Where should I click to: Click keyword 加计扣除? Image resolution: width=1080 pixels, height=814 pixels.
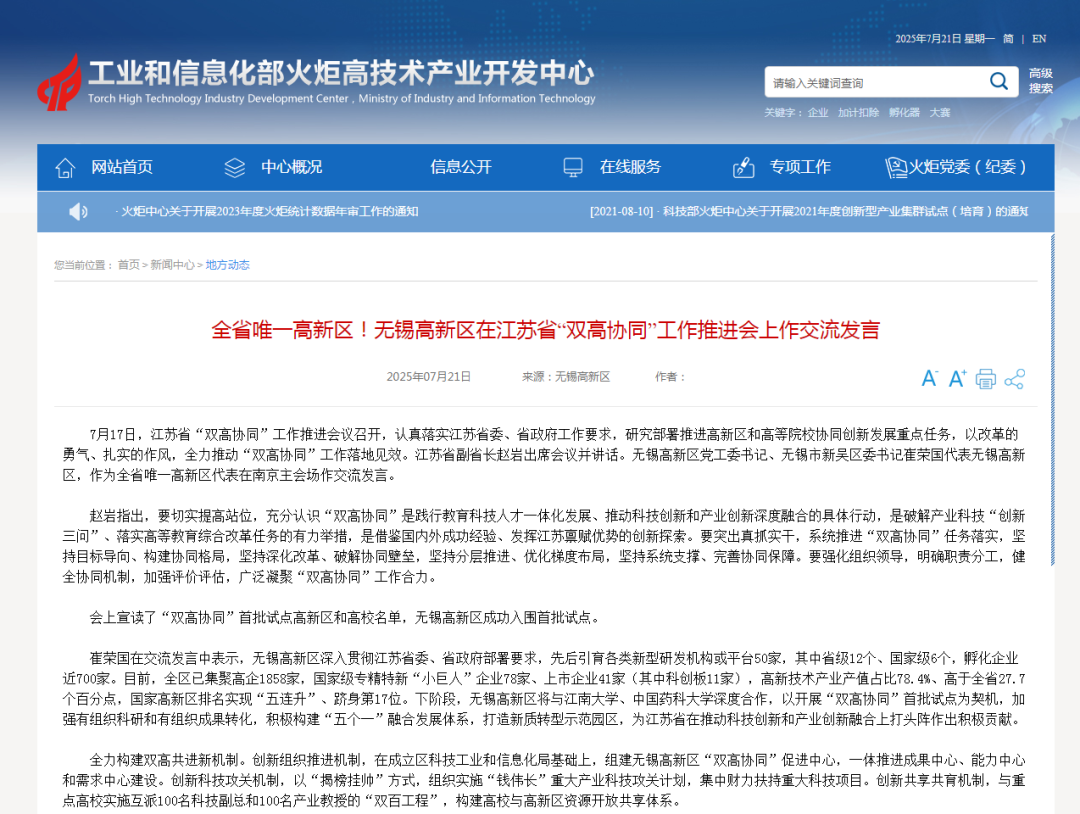[x=858, y=112]
